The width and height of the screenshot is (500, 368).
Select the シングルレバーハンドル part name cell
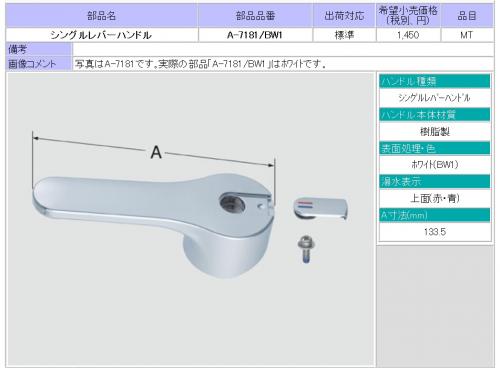pos(102,35)
